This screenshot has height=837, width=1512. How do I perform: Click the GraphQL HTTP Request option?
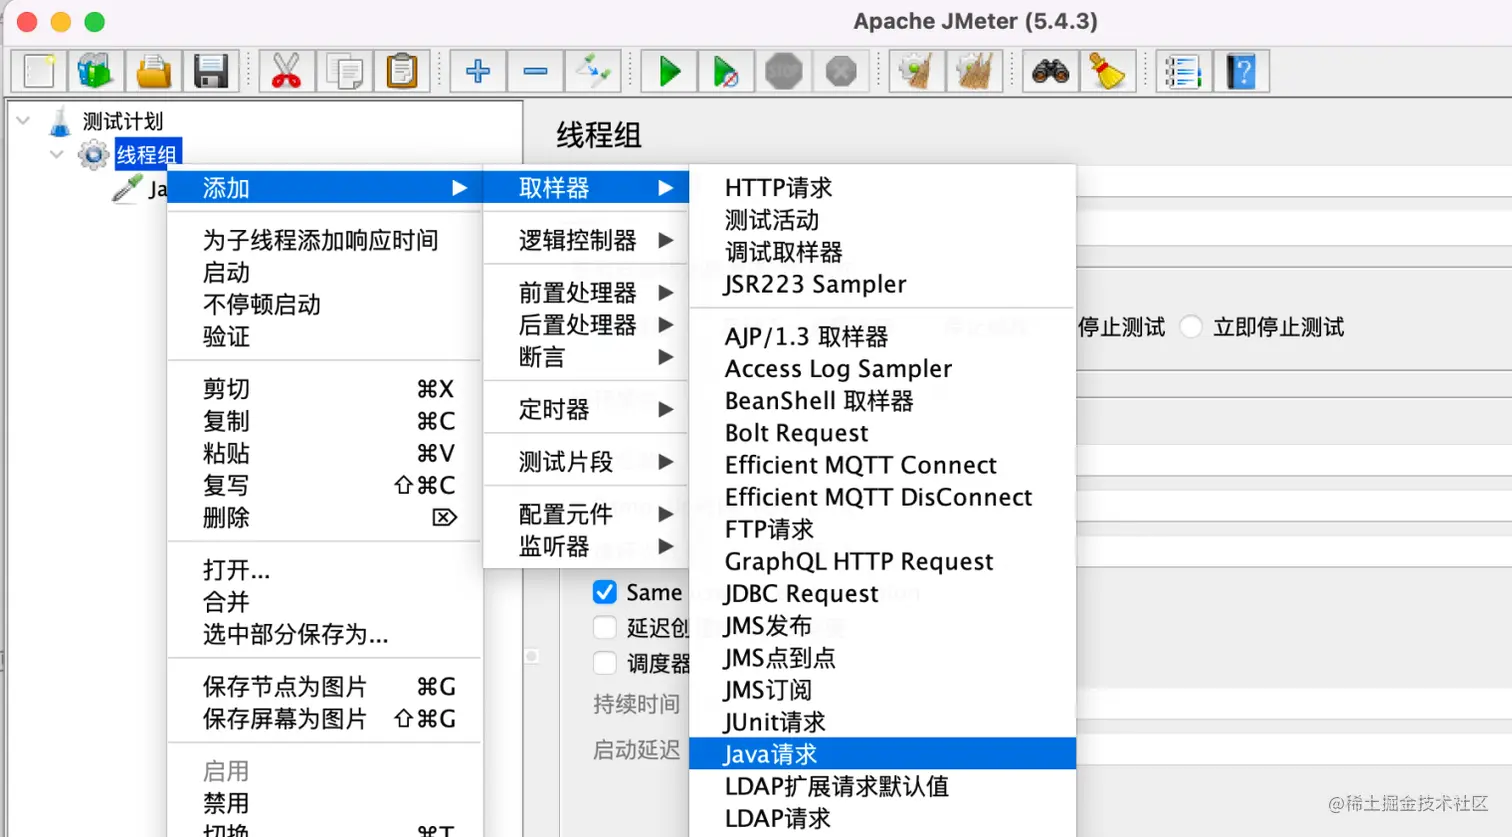[x=858, y=561]
